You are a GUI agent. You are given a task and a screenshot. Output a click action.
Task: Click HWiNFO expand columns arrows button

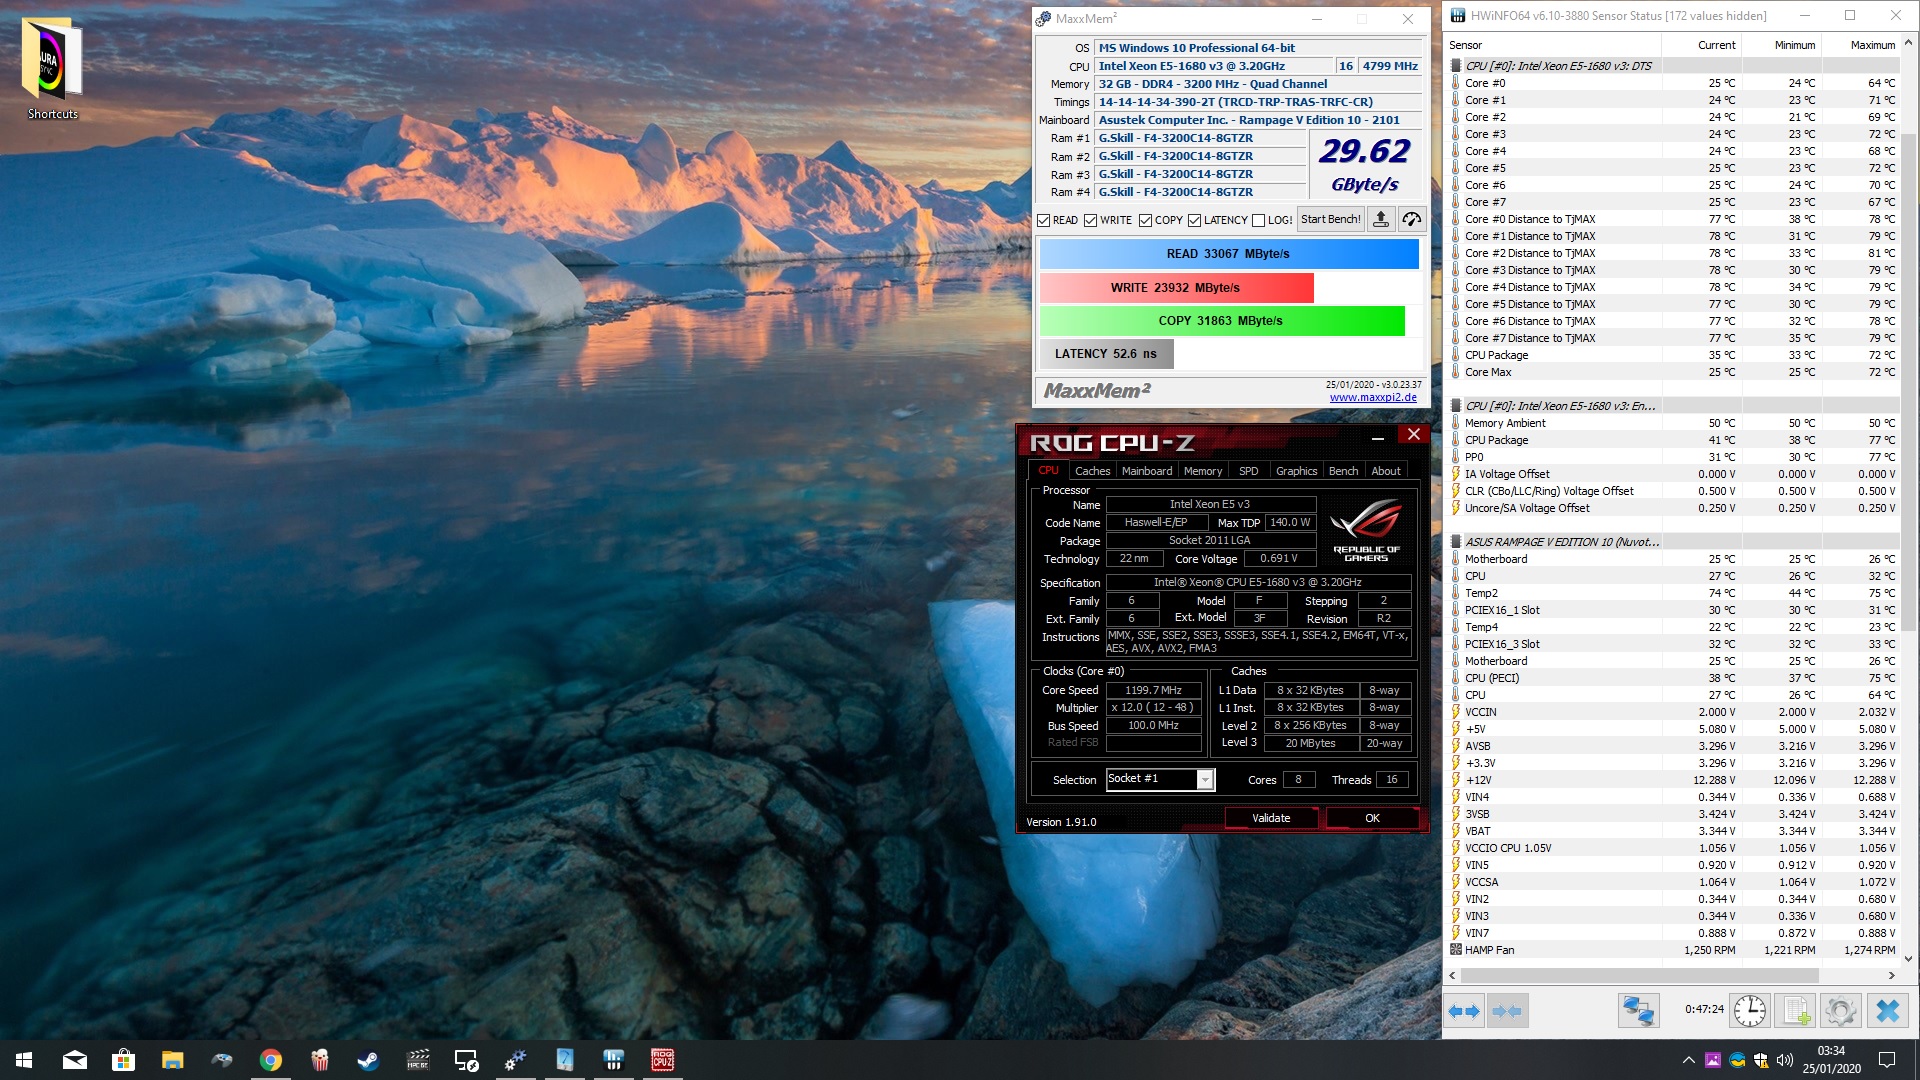tap(1464, 1011)
